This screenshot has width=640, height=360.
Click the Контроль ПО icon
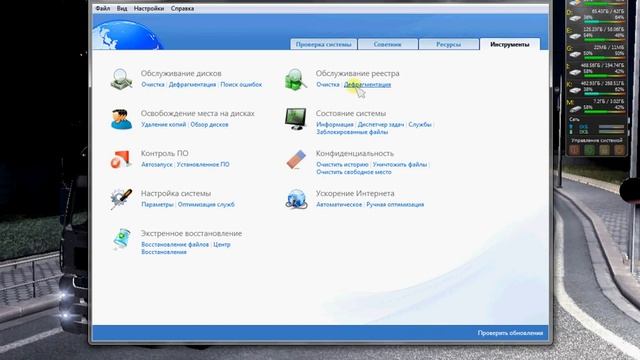(121, 159)
